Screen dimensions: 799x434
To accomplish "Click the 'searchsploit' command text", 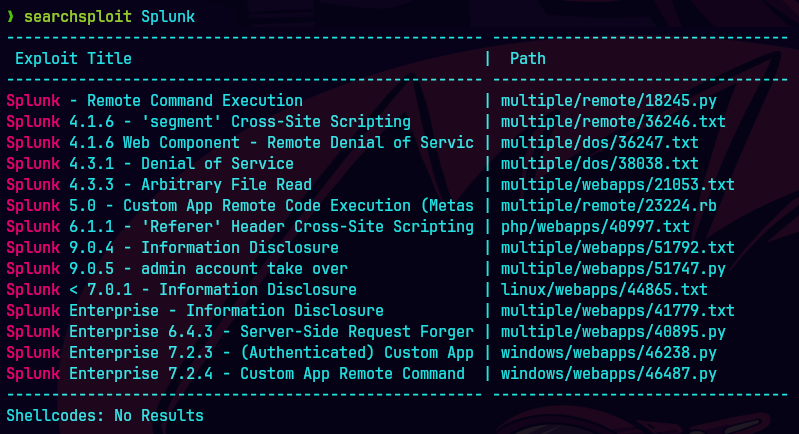I will tap(78, 17).
